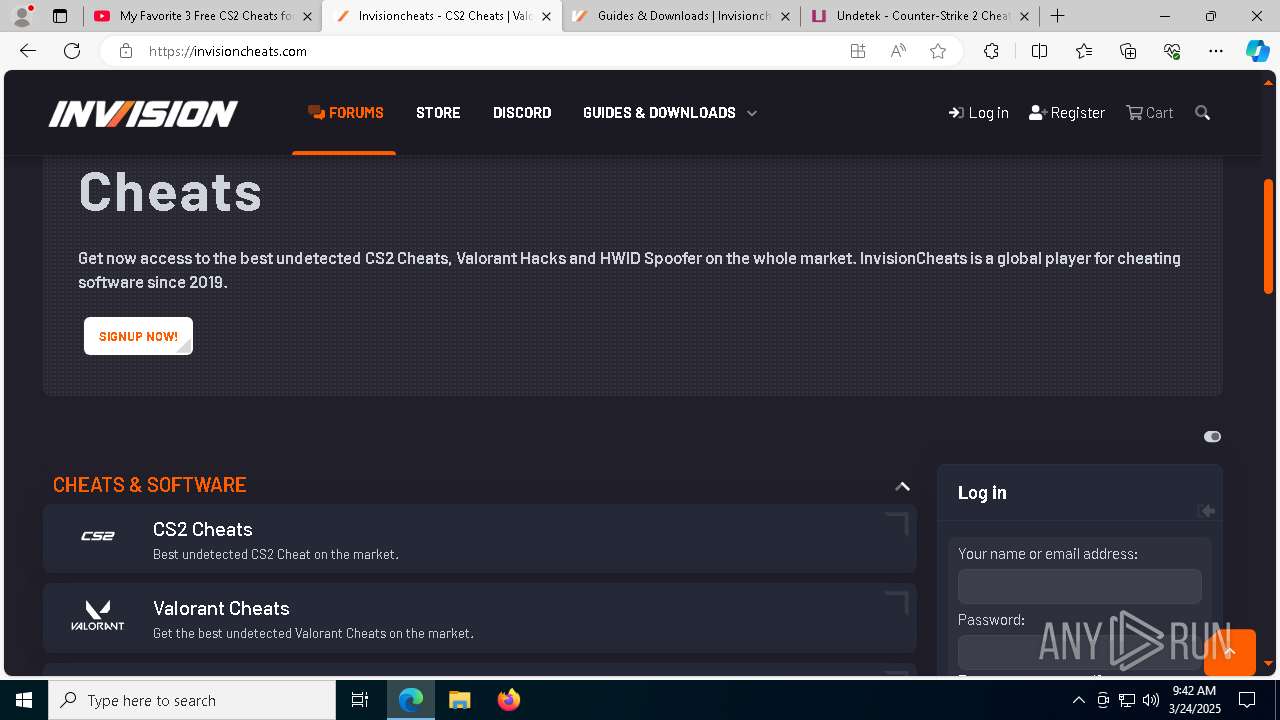This screenshot has width=1280, height=720.
Task: Close the Invisioncheats browser tab
Action: coord(546,16)
